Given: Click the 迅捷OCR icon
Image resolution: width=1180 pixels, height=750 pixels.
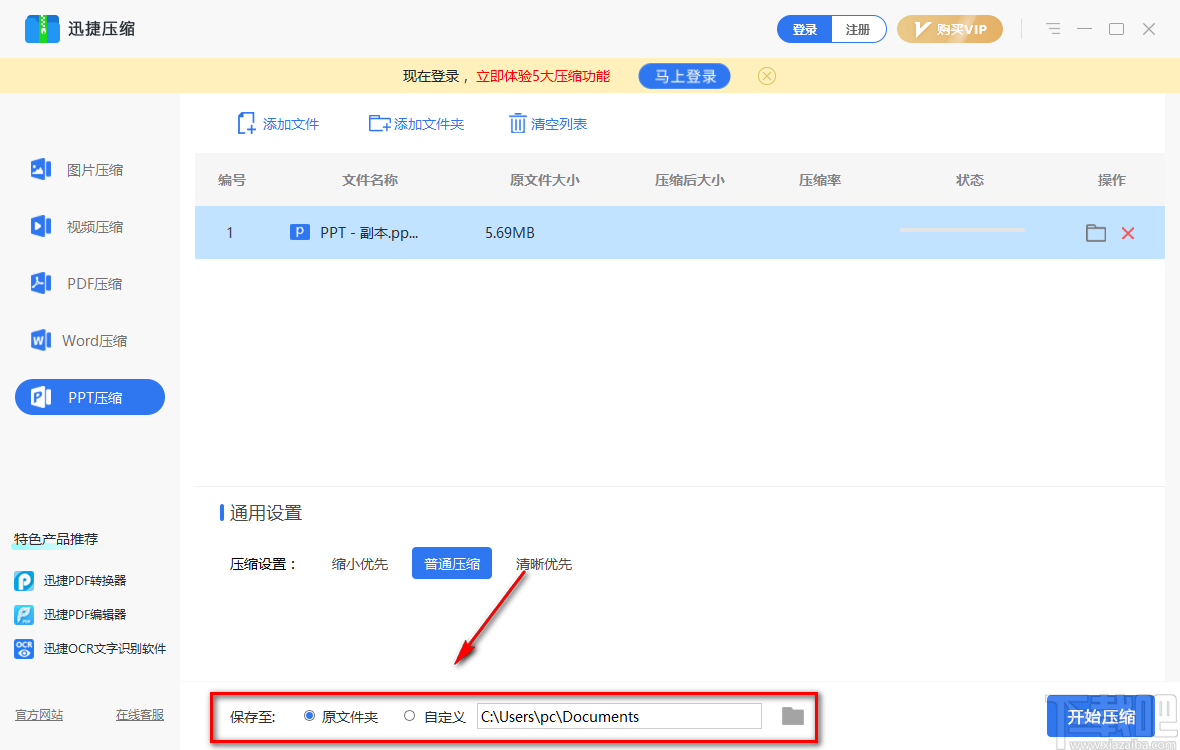Looking at the screenshot, I should point(24,648).
